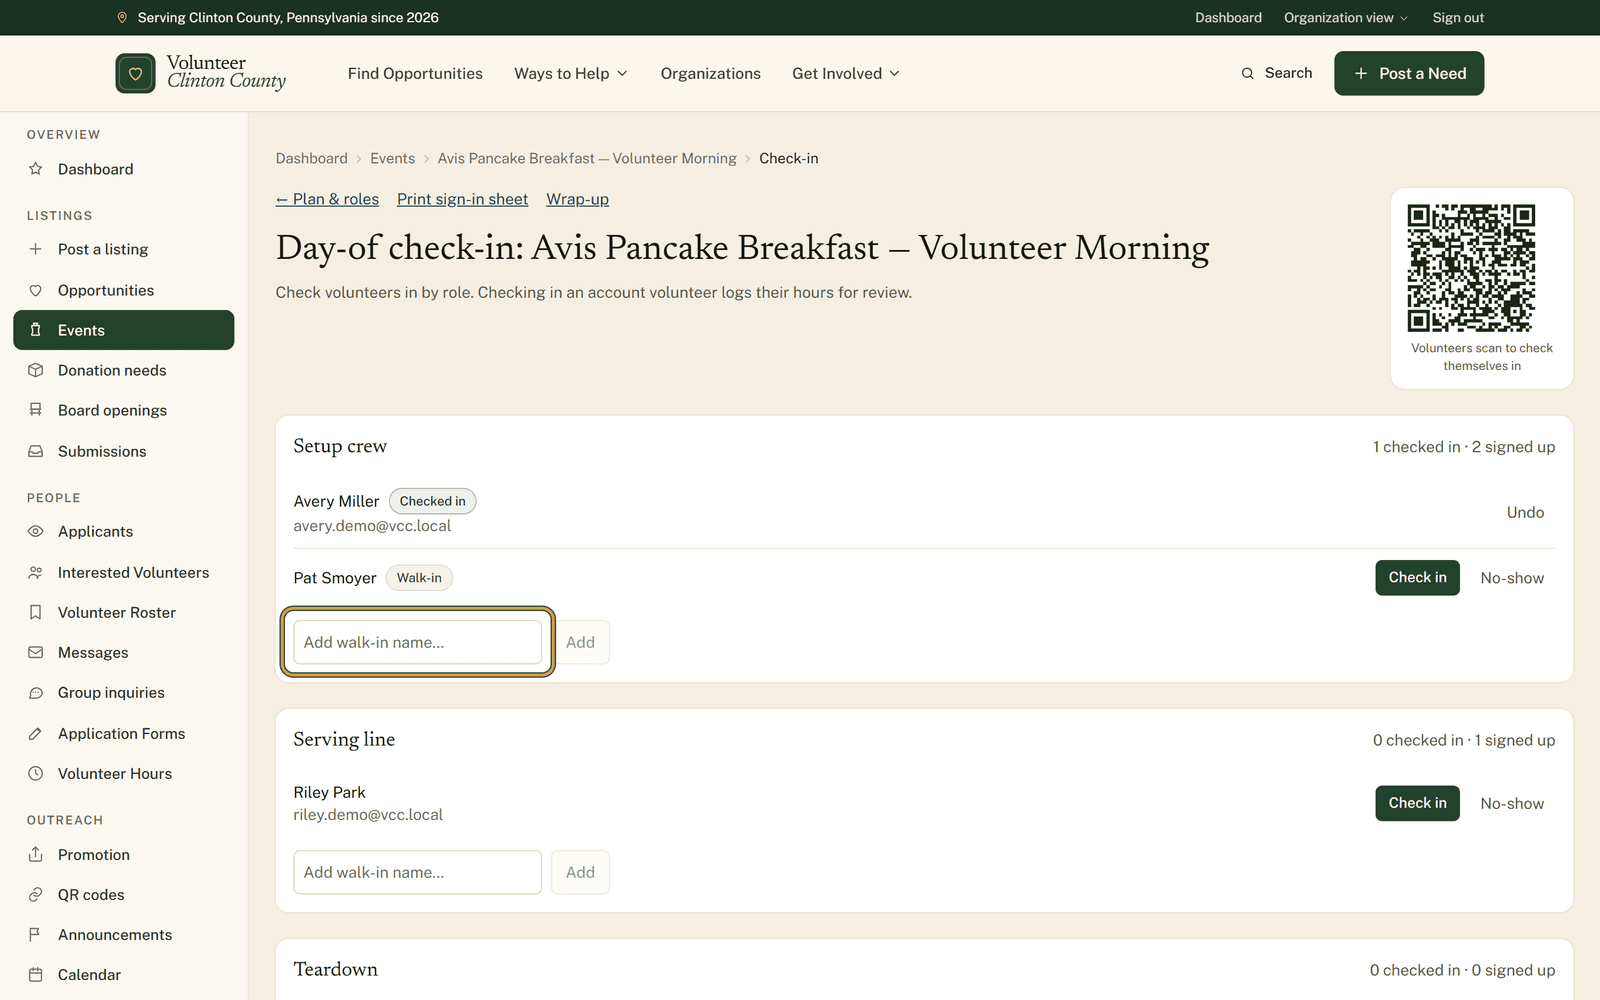Click the Walk-in badge for Pat Smoyer
Image resolution: width=1600 pixels, height=1000 pixels.
click(419, 578)
